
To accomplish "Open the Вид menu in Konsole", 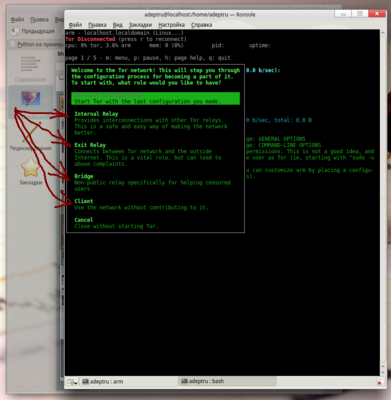I will tap(118, 25).
